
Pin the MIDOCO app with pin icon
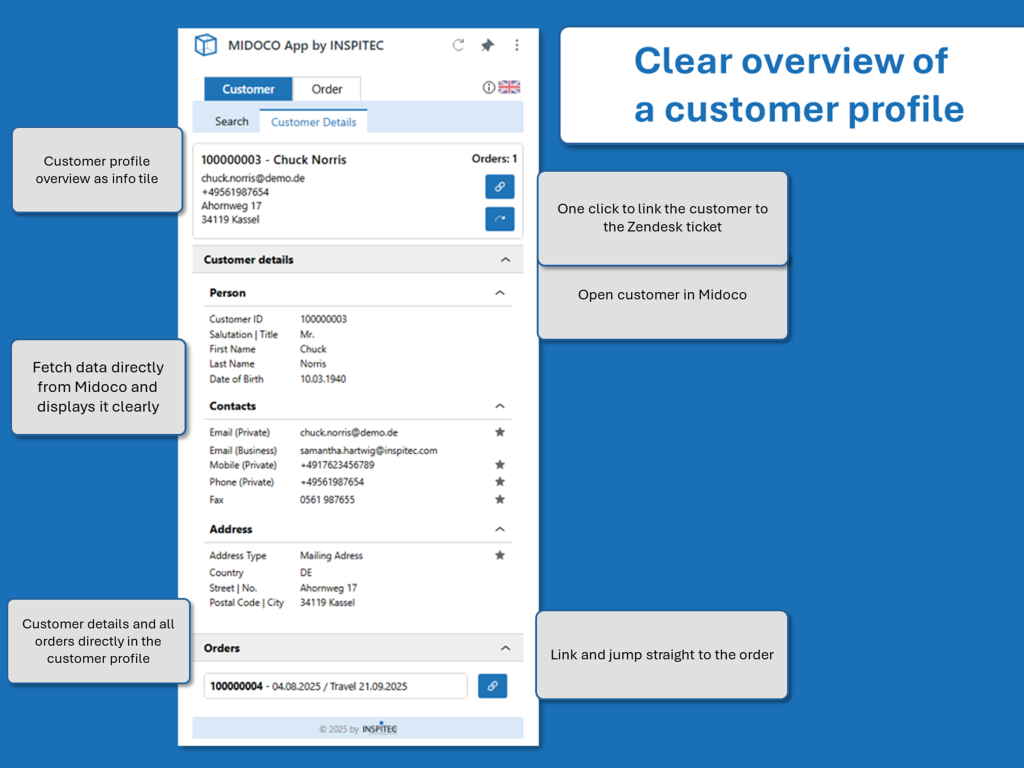point(487,45)
